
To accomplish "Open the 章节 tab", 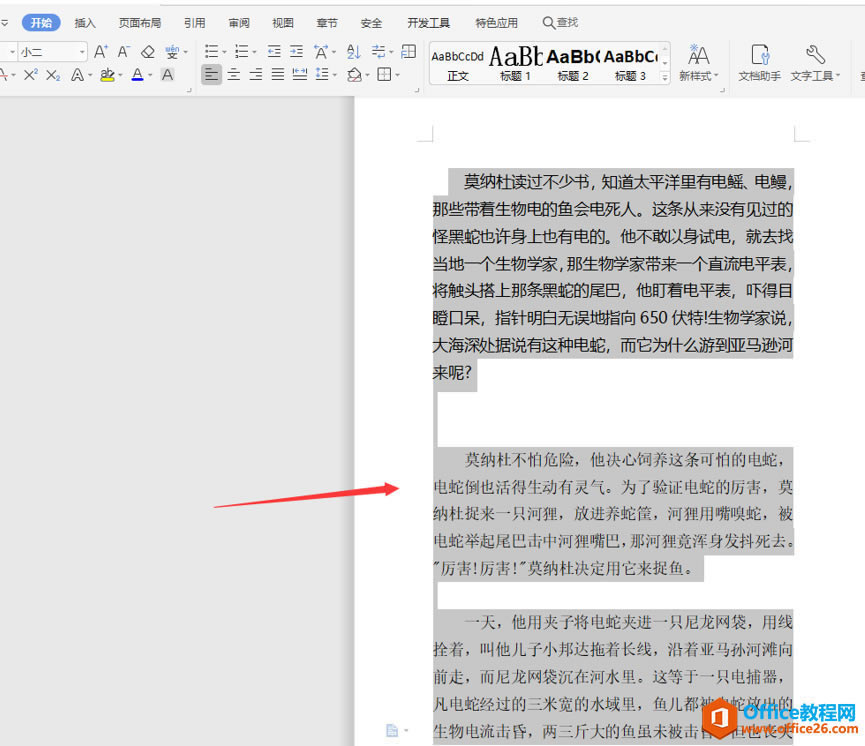I will coord(327,23).
